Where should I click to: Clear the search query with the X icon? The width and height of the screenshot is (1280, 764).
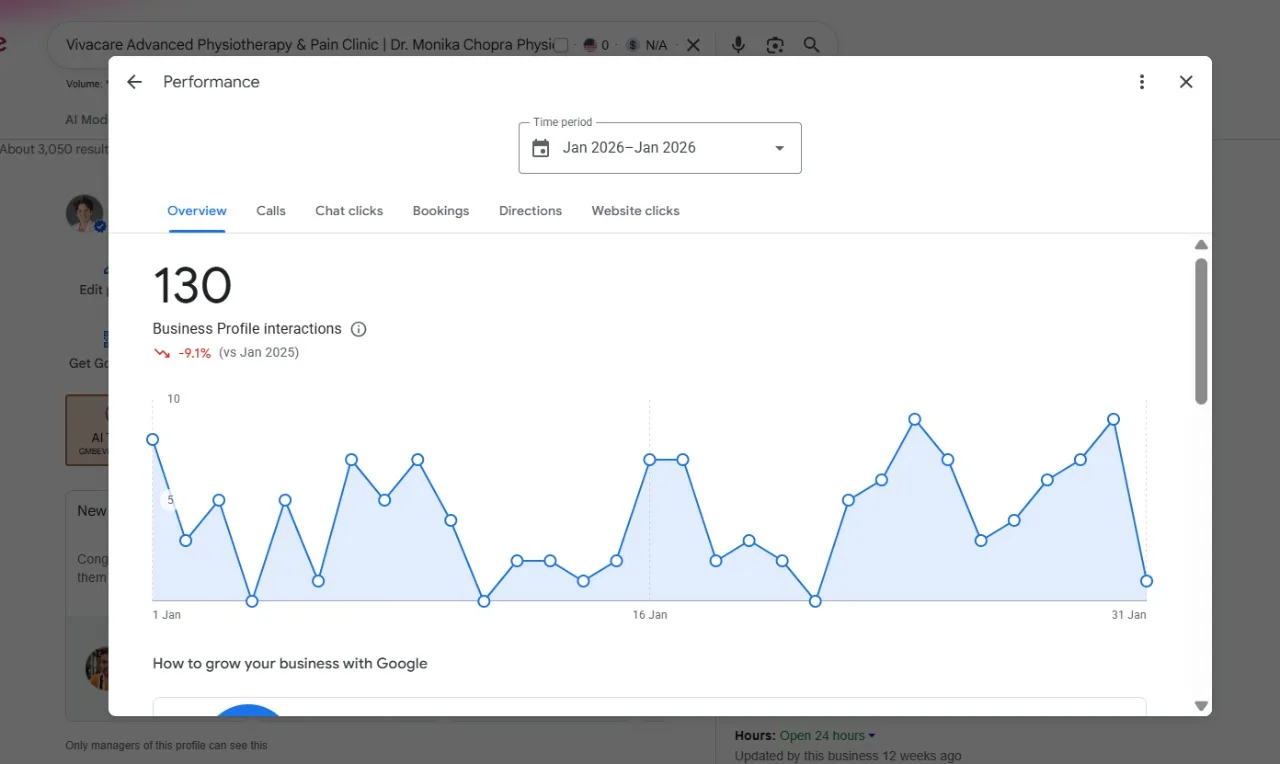pos(693,45)
